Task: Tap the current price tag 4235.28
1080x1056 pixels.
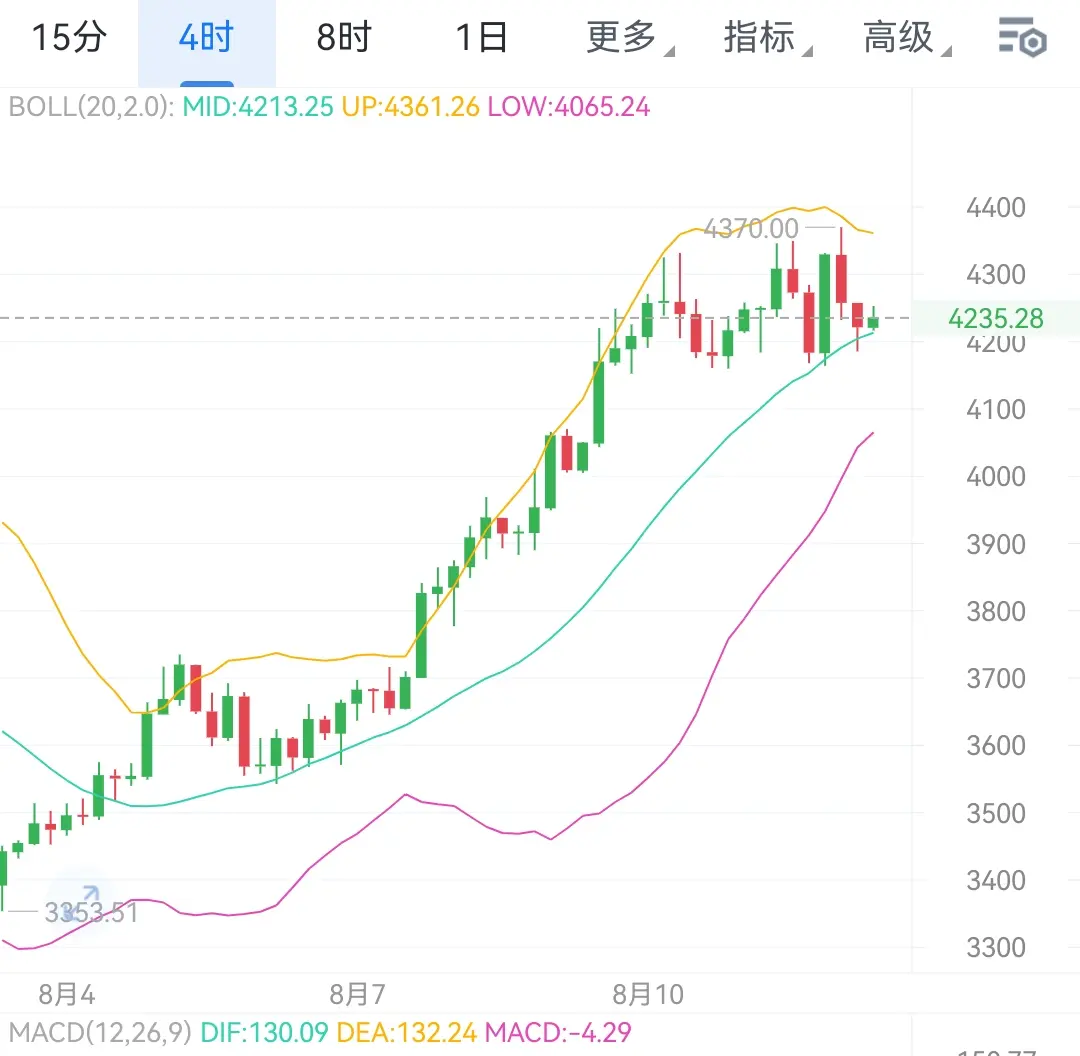Action: (x=996, y=318)
